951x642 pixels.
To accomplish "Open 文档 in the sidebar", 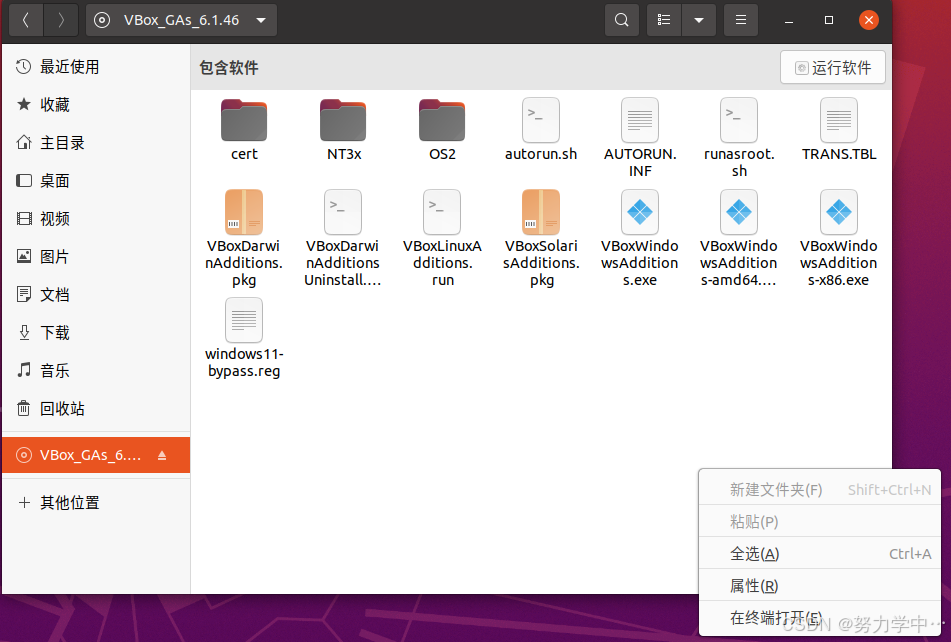I will coord(96,295).
